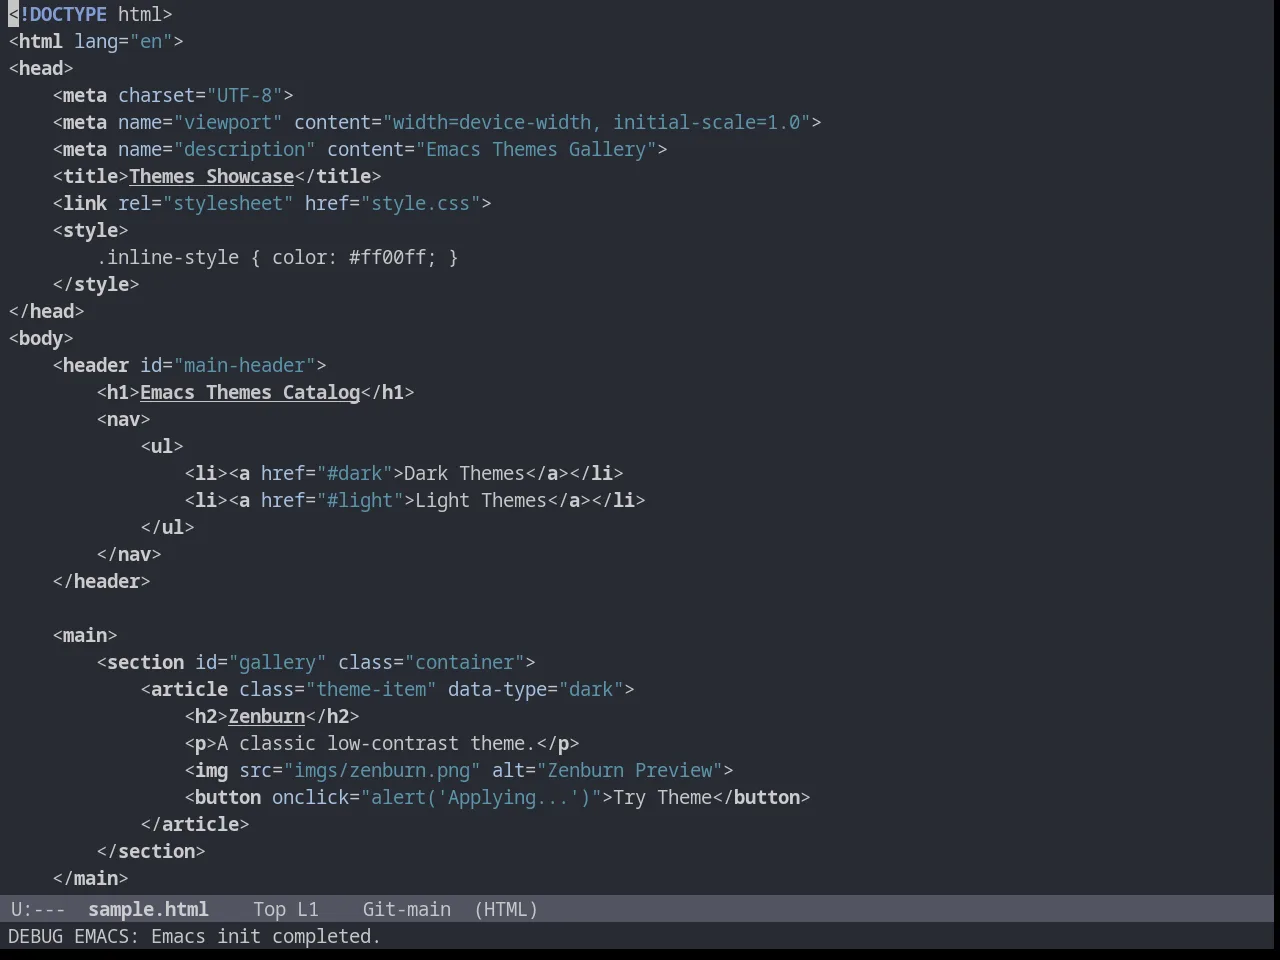Click the Light Themes link text

(x=481, y=500)
